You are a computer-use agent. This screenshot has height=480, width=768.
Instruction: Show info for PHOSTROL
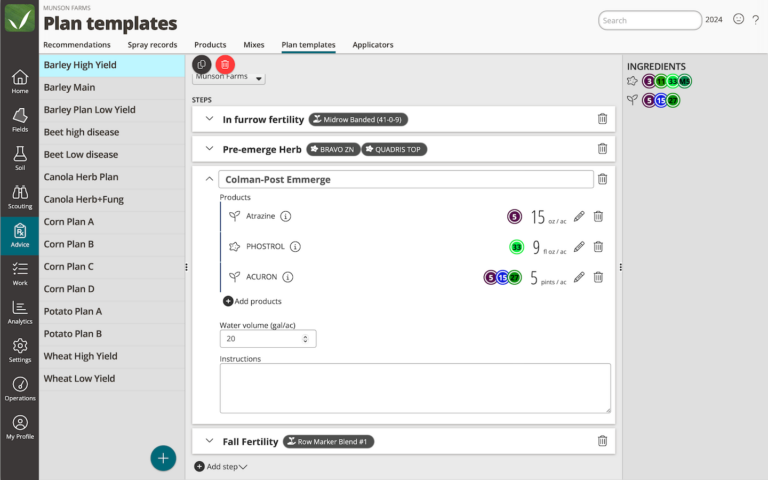[x=295, y=246]
